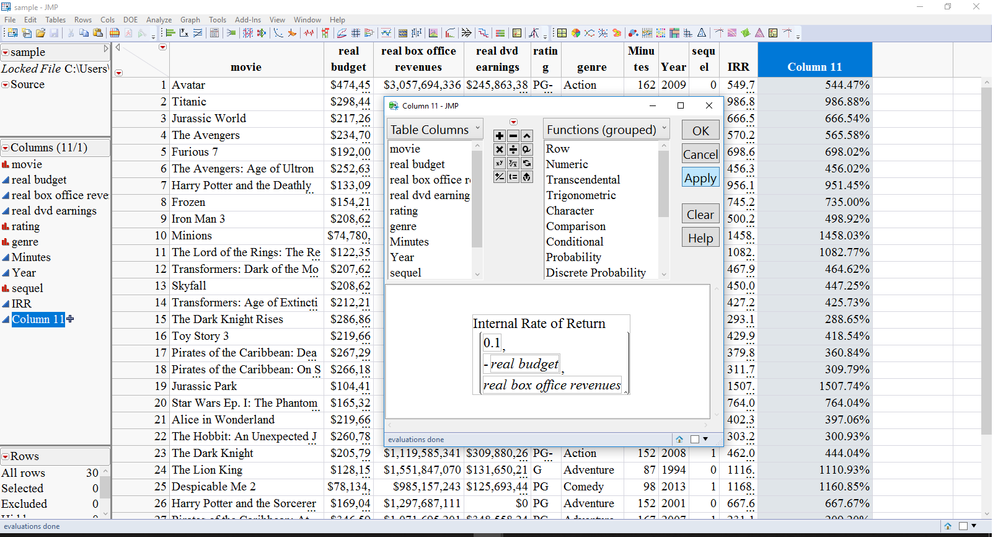Open the File menu
Screen dimensions: 998x537
(x=10, y=20)
